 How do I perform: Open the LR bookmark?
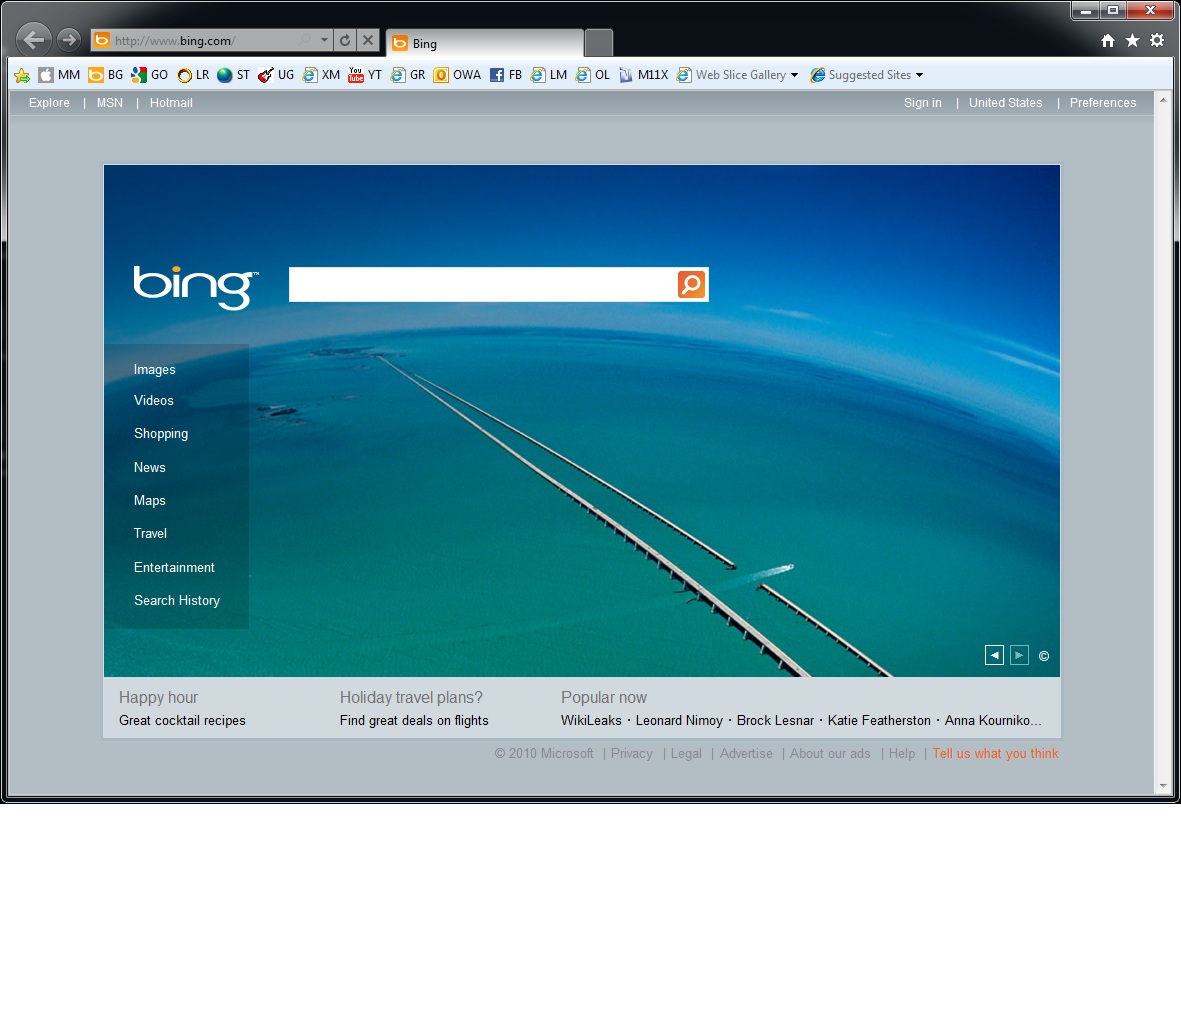[x=193, y=75]
